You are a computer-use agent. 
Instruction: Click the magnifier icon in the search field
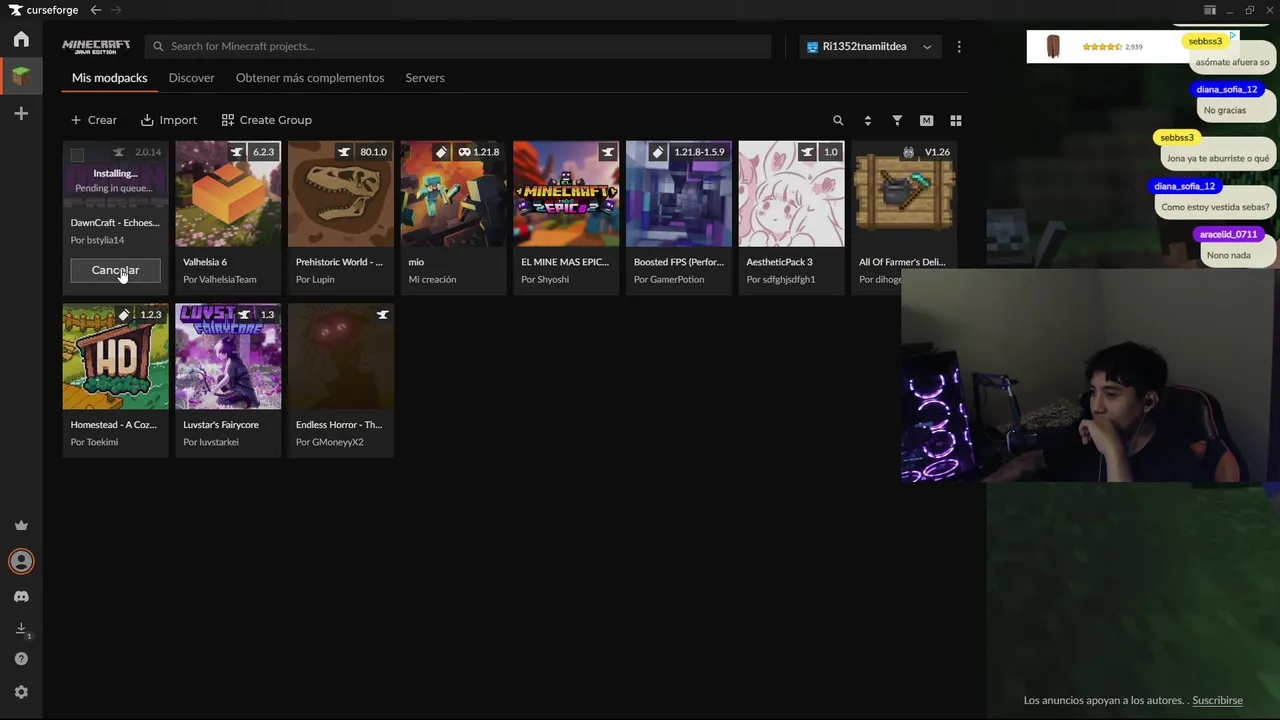[158, 46]
